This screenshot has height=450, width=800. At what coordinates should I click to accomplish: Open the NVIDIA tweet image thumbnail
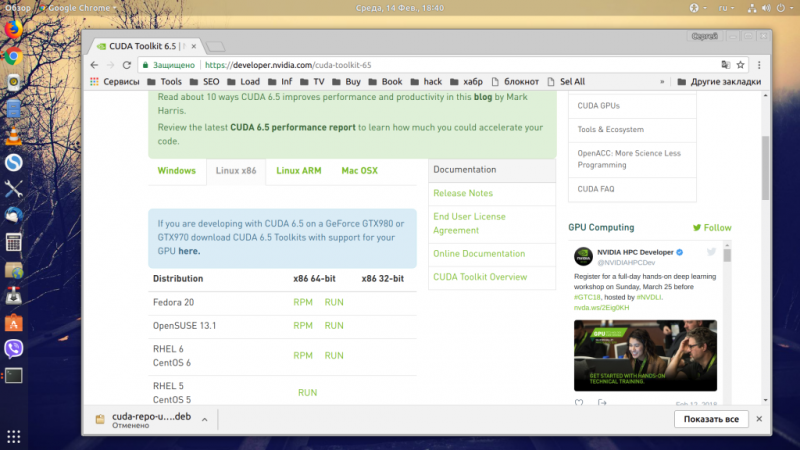[645, 356]
